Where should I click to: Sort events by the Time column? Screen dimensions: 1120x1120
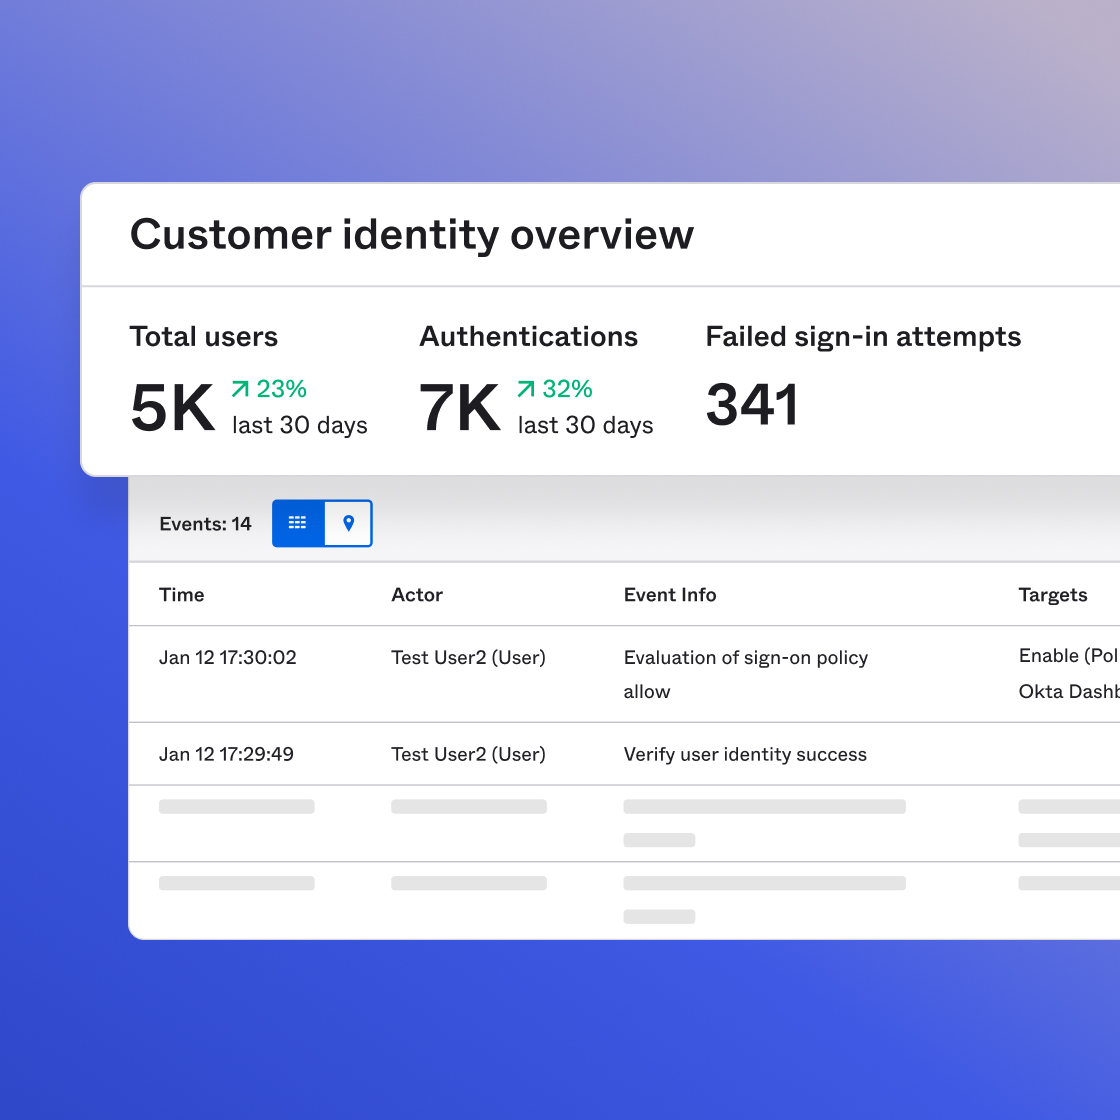pos(181,595)
